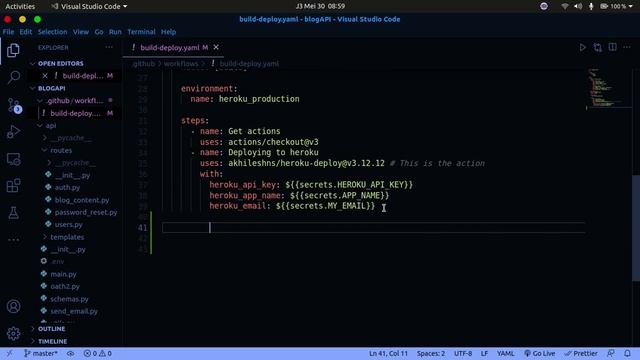Expand the Outline section
This screenshot has width=640, height=360.
[x=51, y=329]
